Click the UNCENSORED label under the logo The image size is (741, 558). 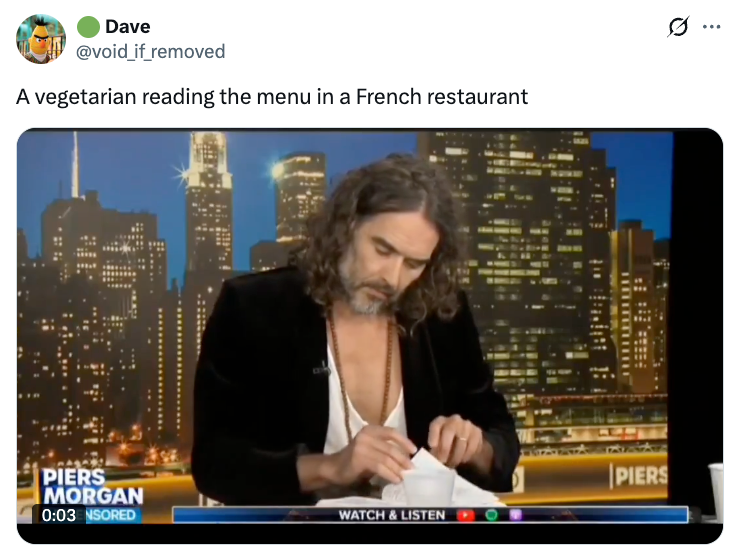click(x=110, y=515)
